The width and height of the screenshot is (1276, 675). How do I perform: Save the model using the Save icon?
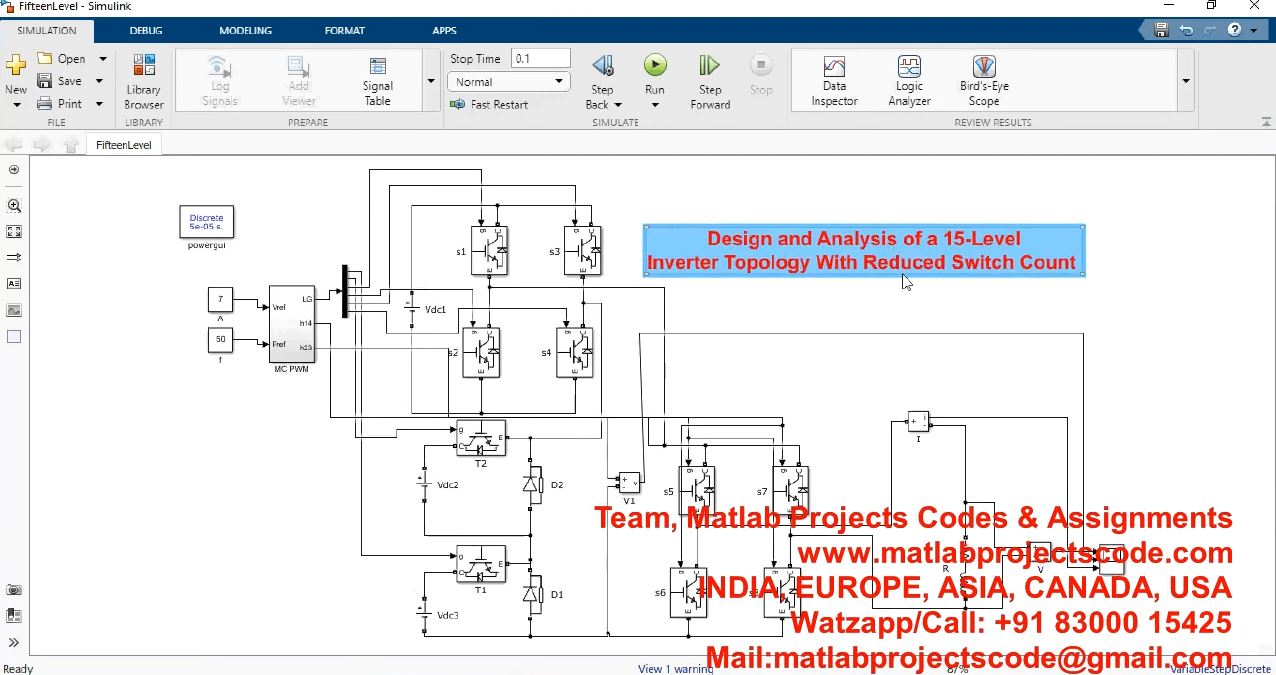(45, 81)
